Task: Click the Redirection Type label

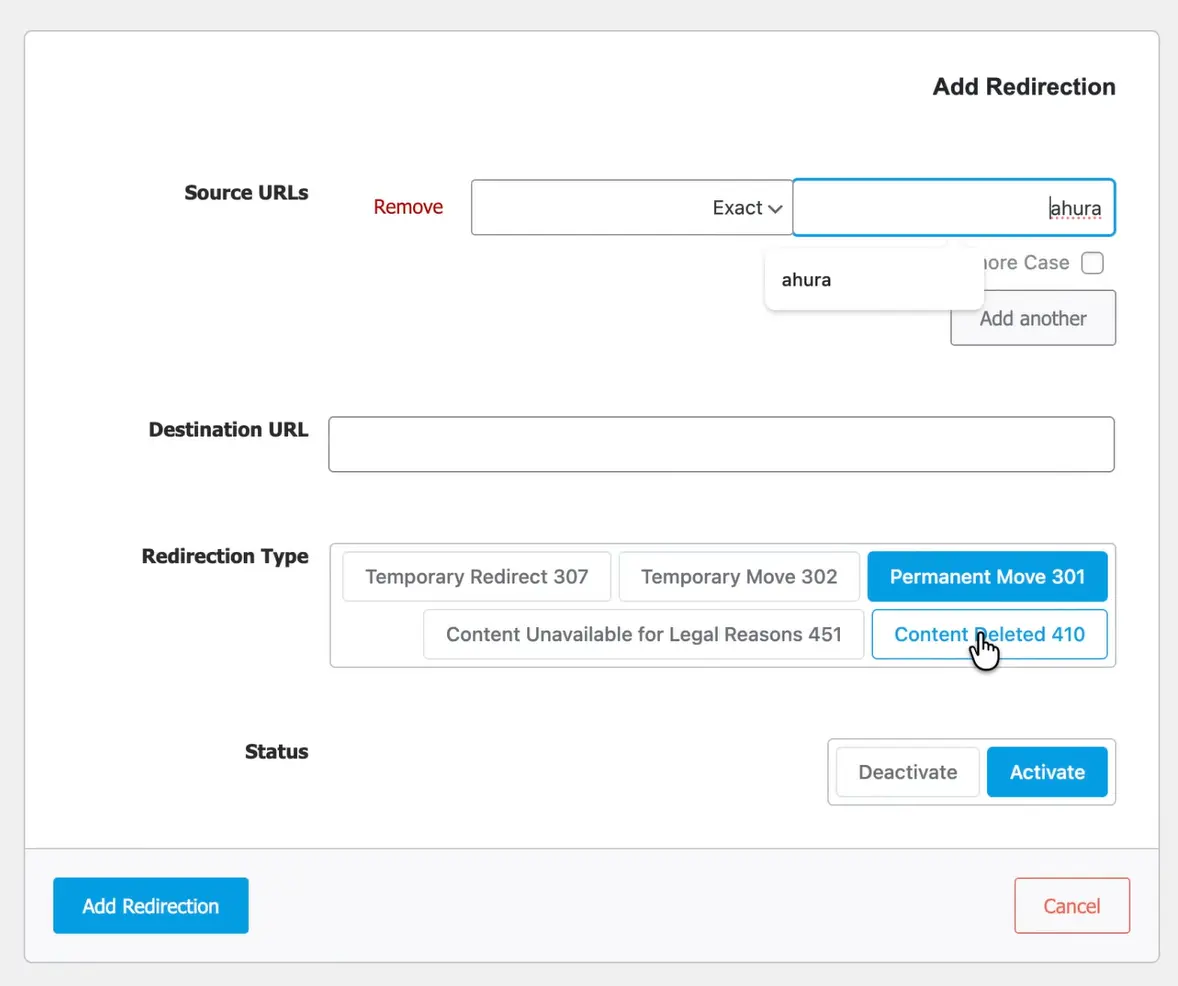Action: pos(225,556)
